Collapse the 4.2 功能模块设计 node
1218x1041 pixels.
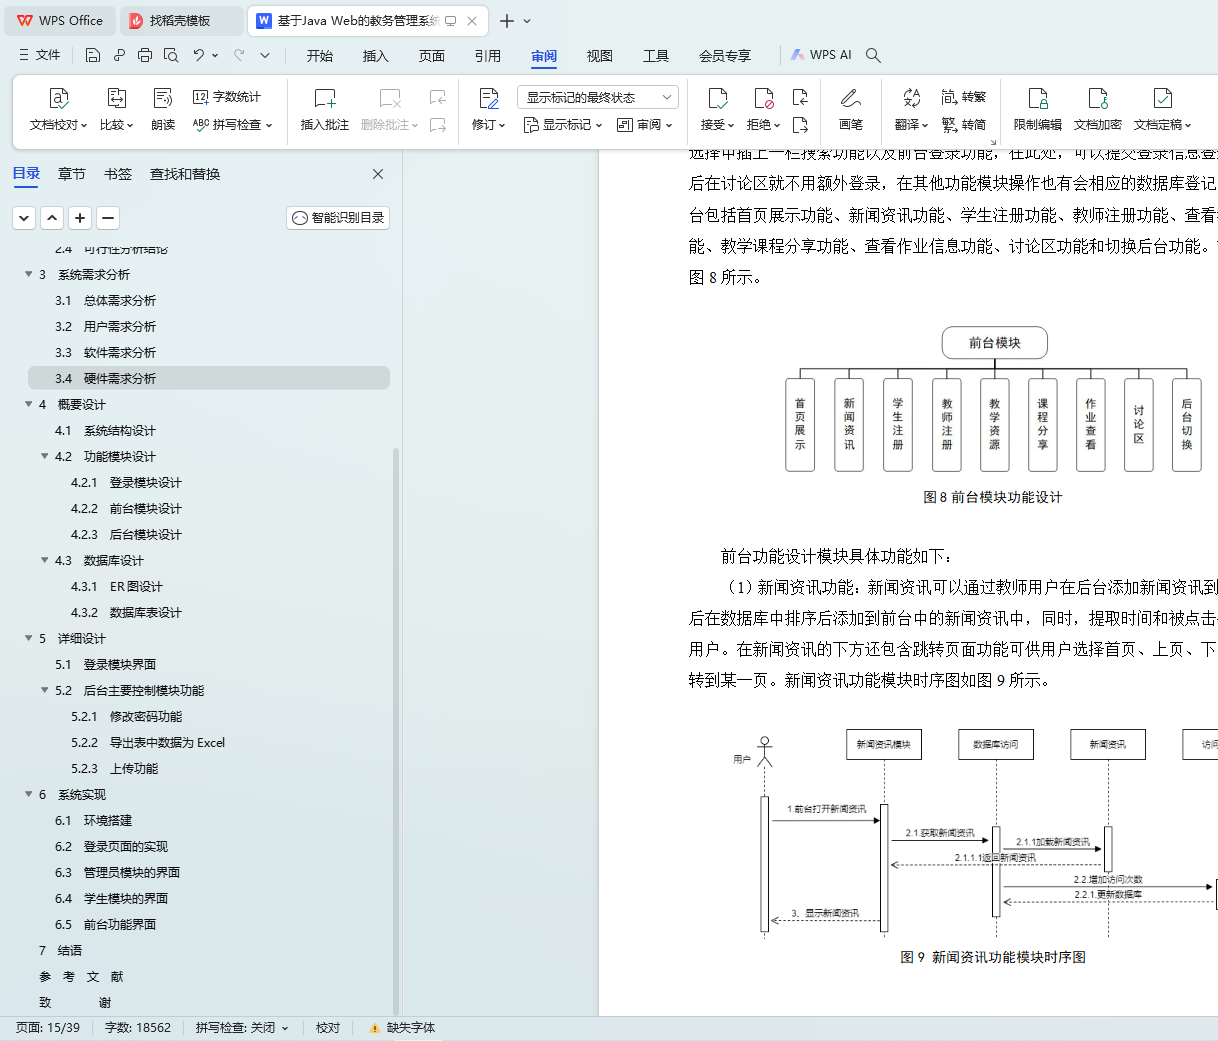point(45,456)
